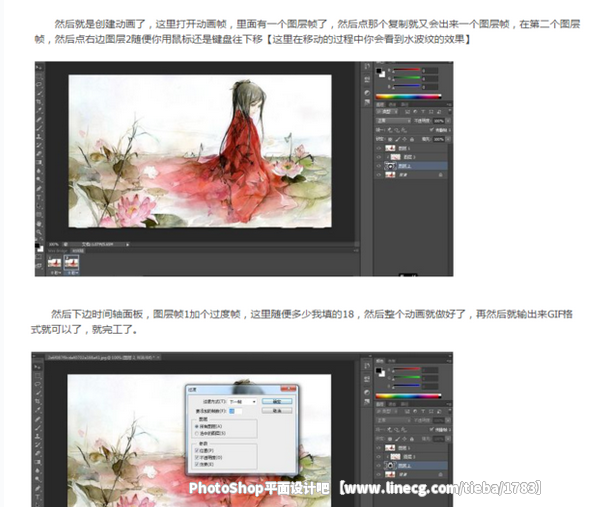
Task: Select Hand tool in upper Photoshop toolbox
Action: coord(39,223)
